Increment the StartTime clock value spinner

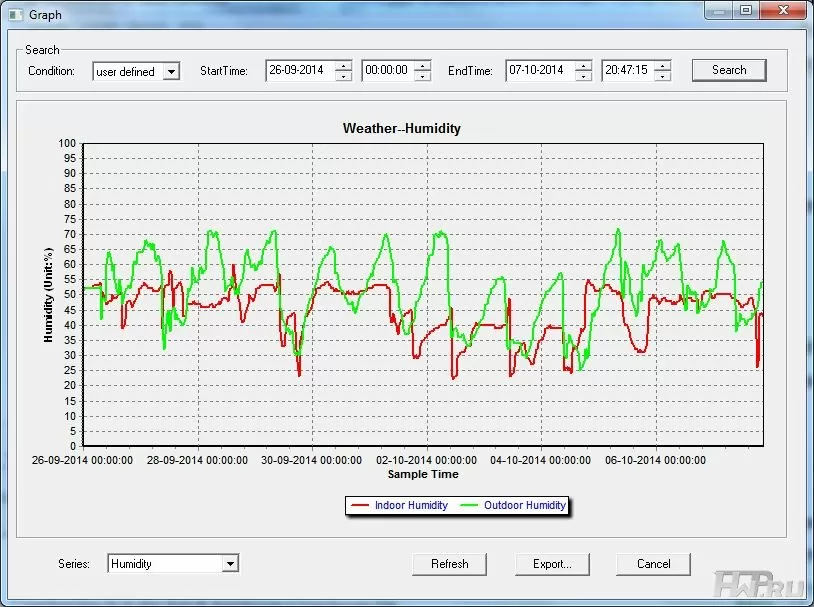click(423, 66)
